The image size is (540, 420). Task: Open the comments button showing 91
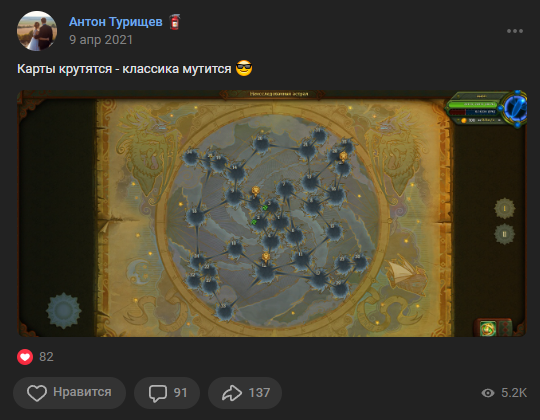(167, 392)
